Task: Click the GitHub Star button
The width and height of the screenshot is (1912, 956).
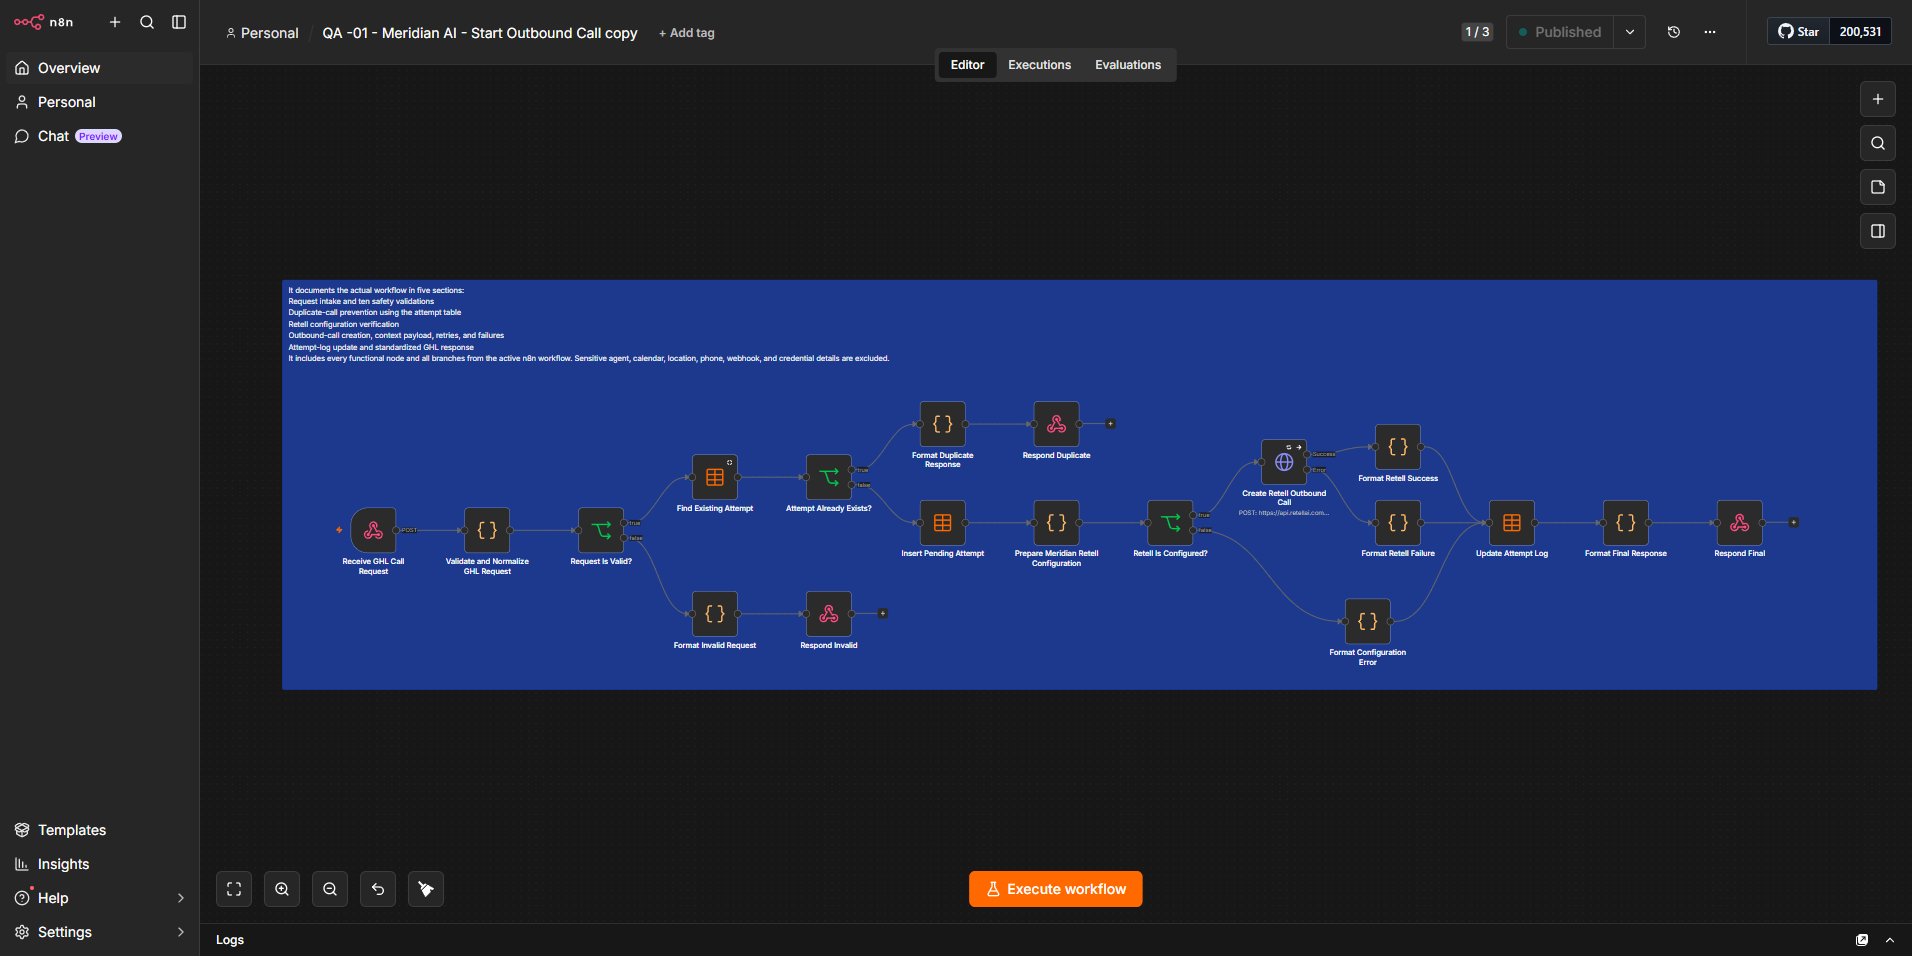Action: [1799, 32]
